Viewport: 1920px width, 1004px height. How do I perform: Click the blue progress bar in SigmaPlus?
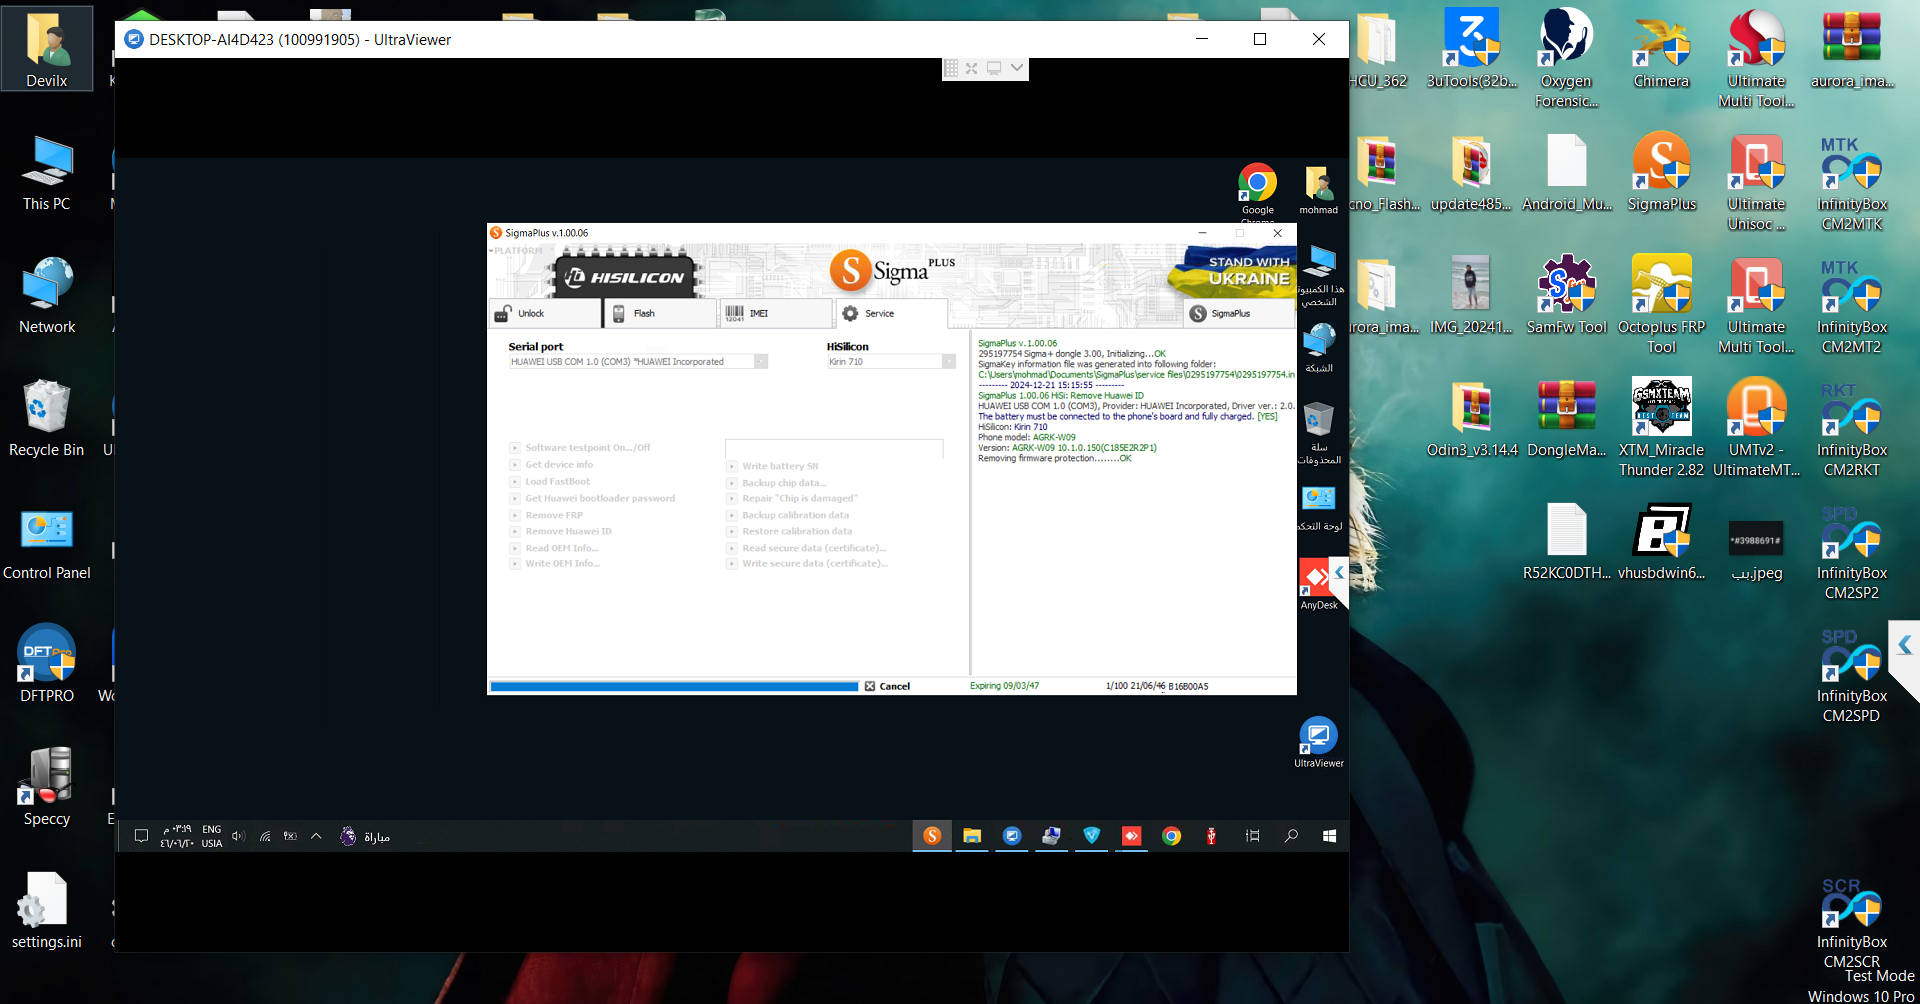tap(674, 686)
